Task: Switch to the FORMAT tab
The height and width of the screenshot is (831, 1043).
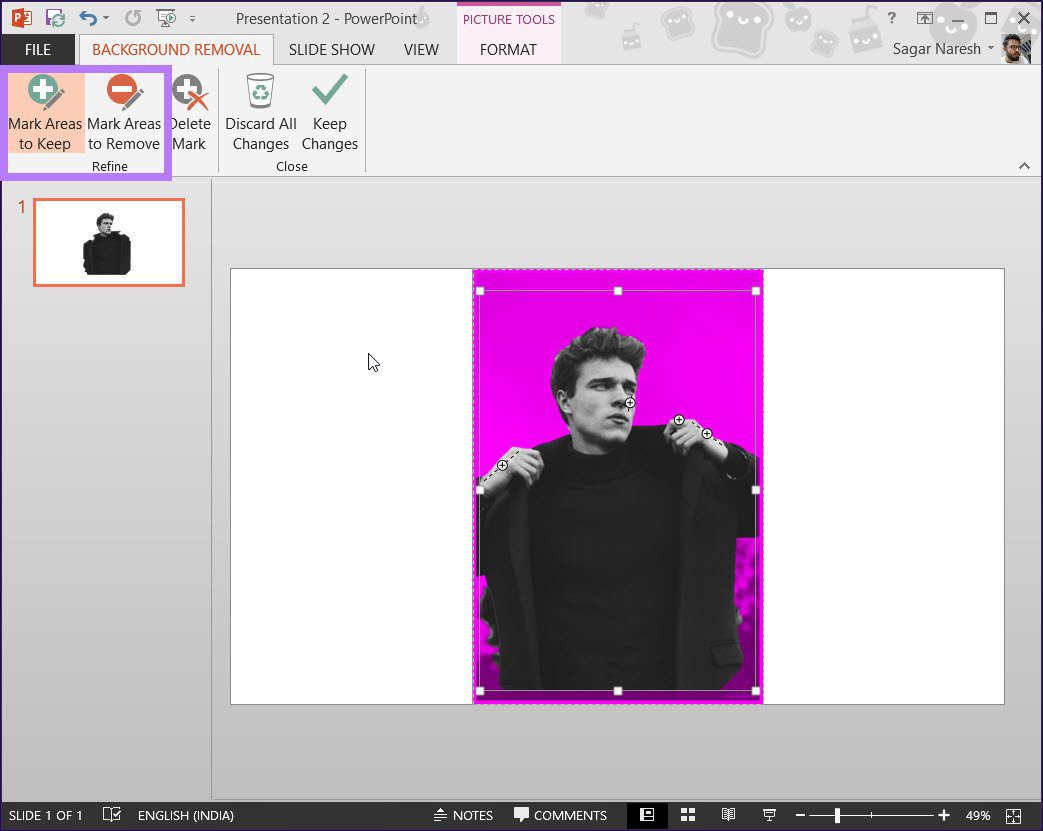Action: [x=508, y=50]
